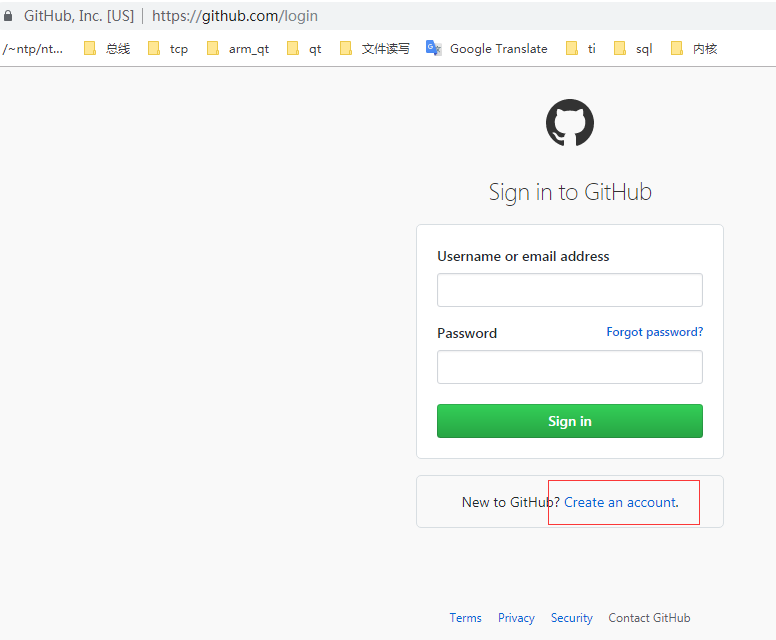Focus the Password input field
The width and height of the screenshot is (776, 640).
(x=570, y=367)
